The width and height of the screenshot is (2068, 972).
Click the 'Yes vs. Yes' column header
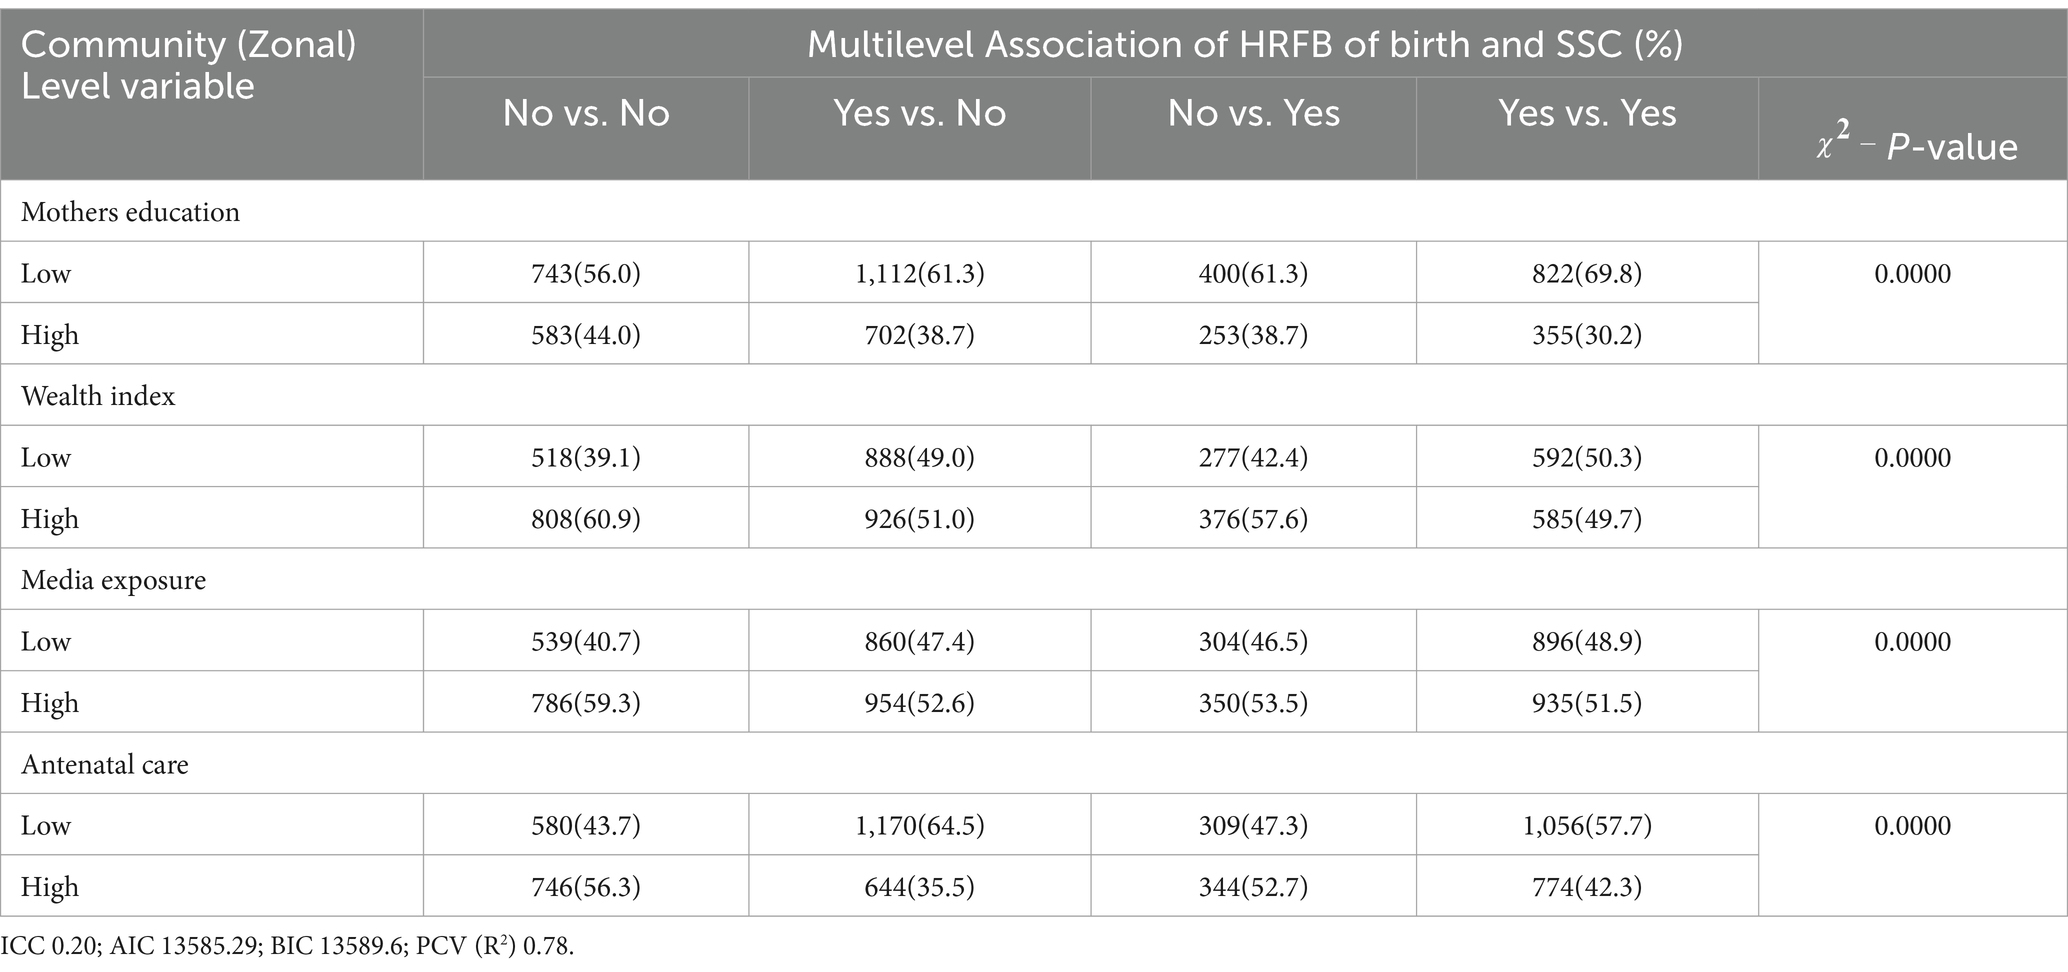[1588, 113]
